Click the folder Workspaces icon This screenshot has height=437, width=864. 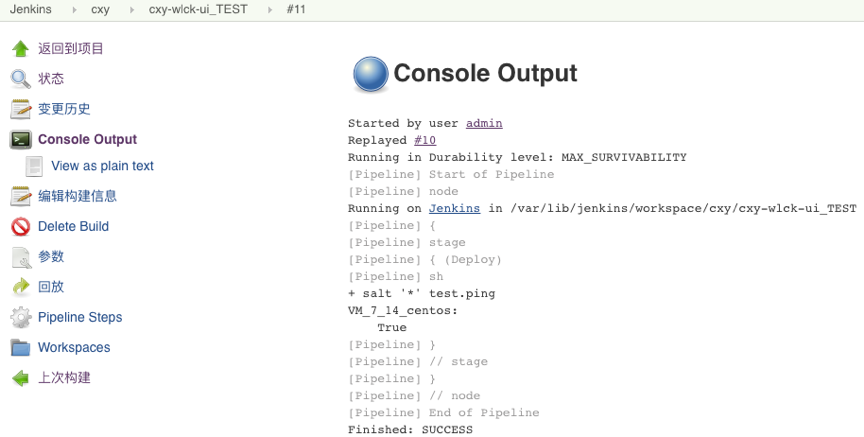pyautogui.click(x=20, y=348)
